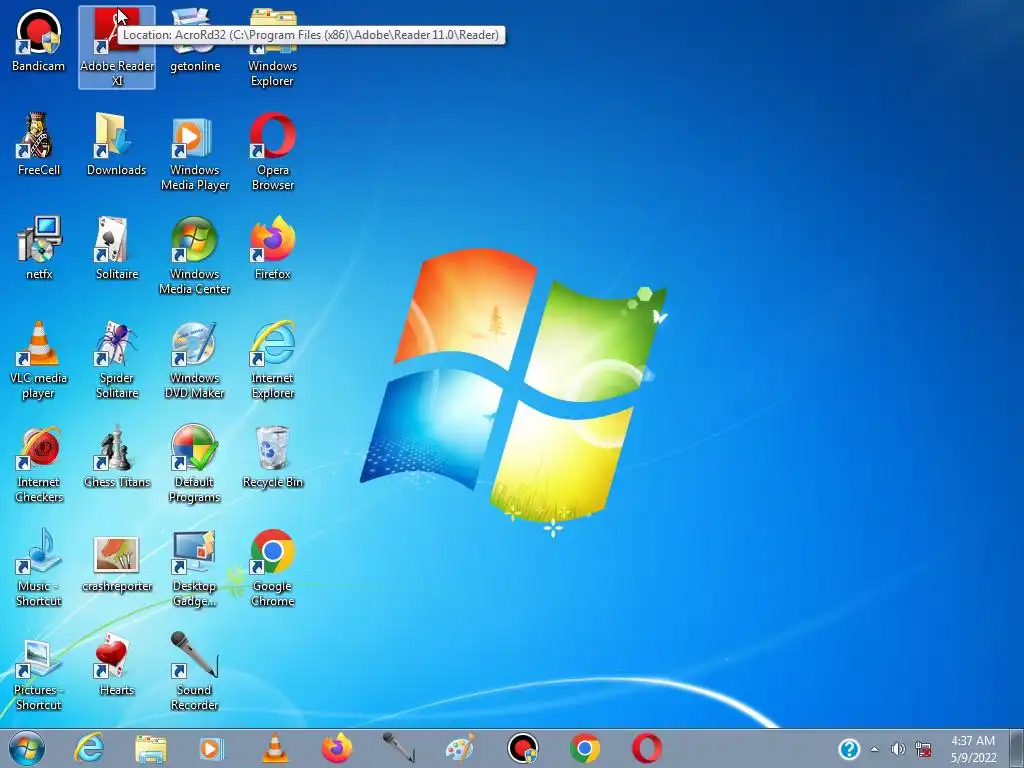This screenshot has height=768, width=1024.
Task: Select the Sound Recorder desktop shortcut
Action: (195, 671)
